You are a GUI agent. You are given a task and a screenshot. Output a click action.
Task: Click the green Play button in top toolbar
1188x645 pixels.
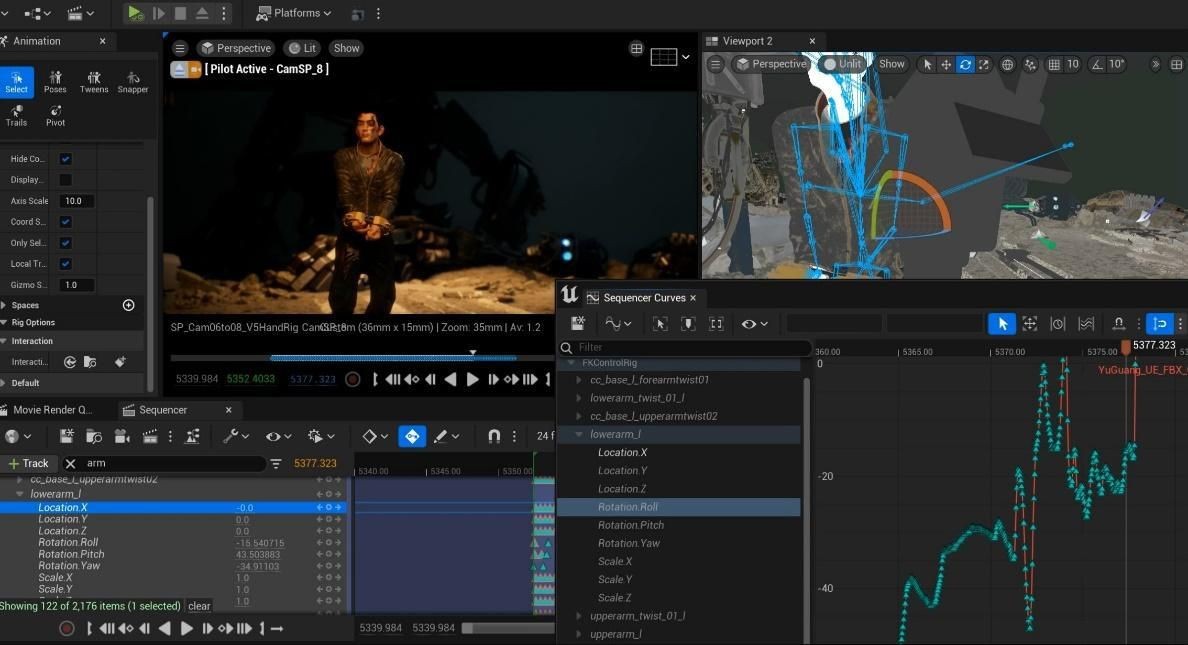(x=135, y=13)
